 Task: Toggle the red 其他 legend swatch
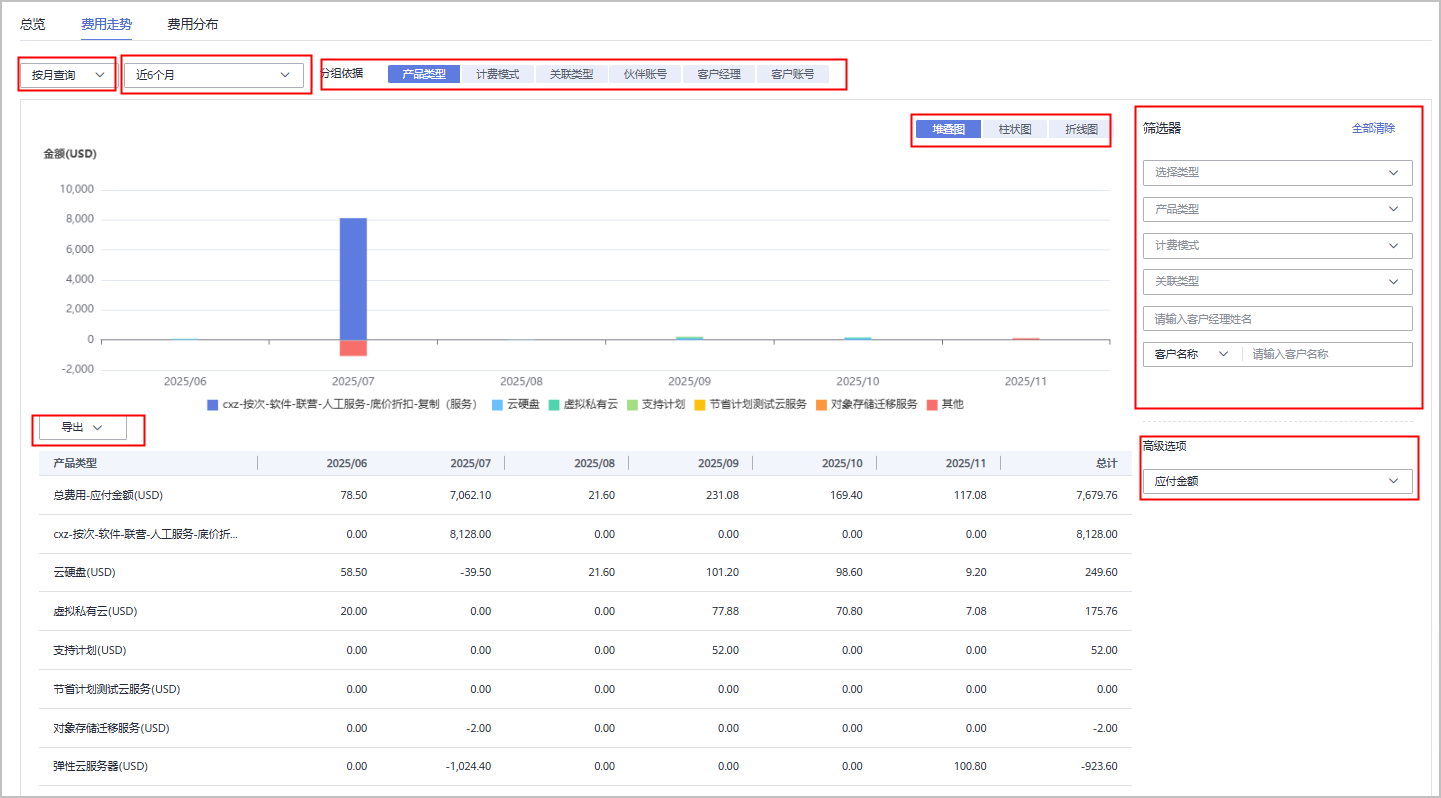click(932, 405)
